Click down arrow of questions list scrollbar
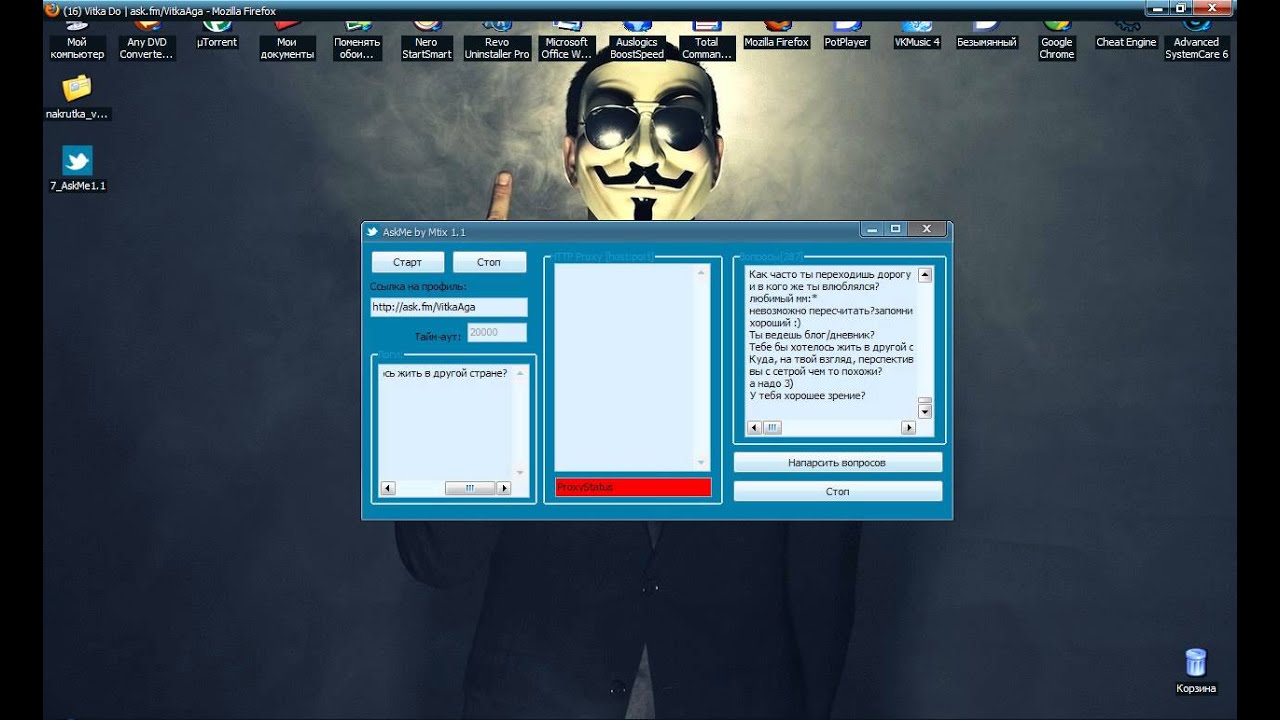Screen dimensions: 1280x720 click(x=925, y=411)
